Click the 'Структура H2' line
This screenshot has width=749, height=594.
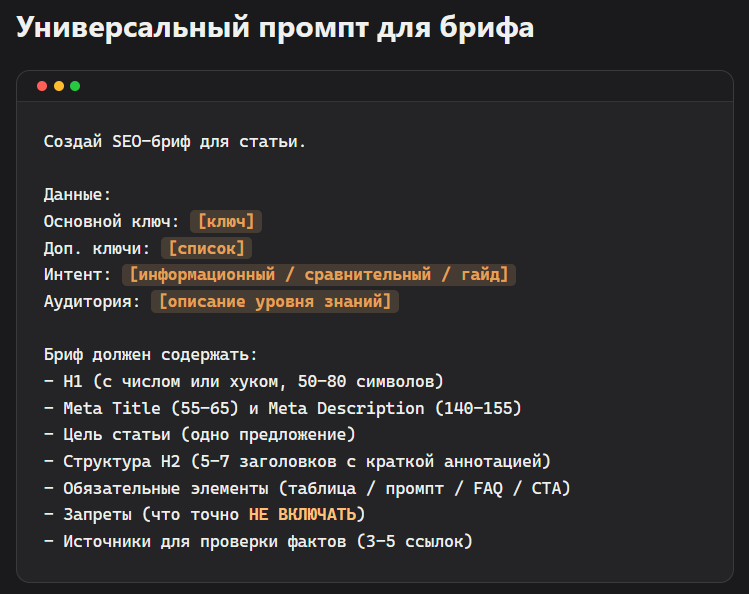click(x=297, y=461)
